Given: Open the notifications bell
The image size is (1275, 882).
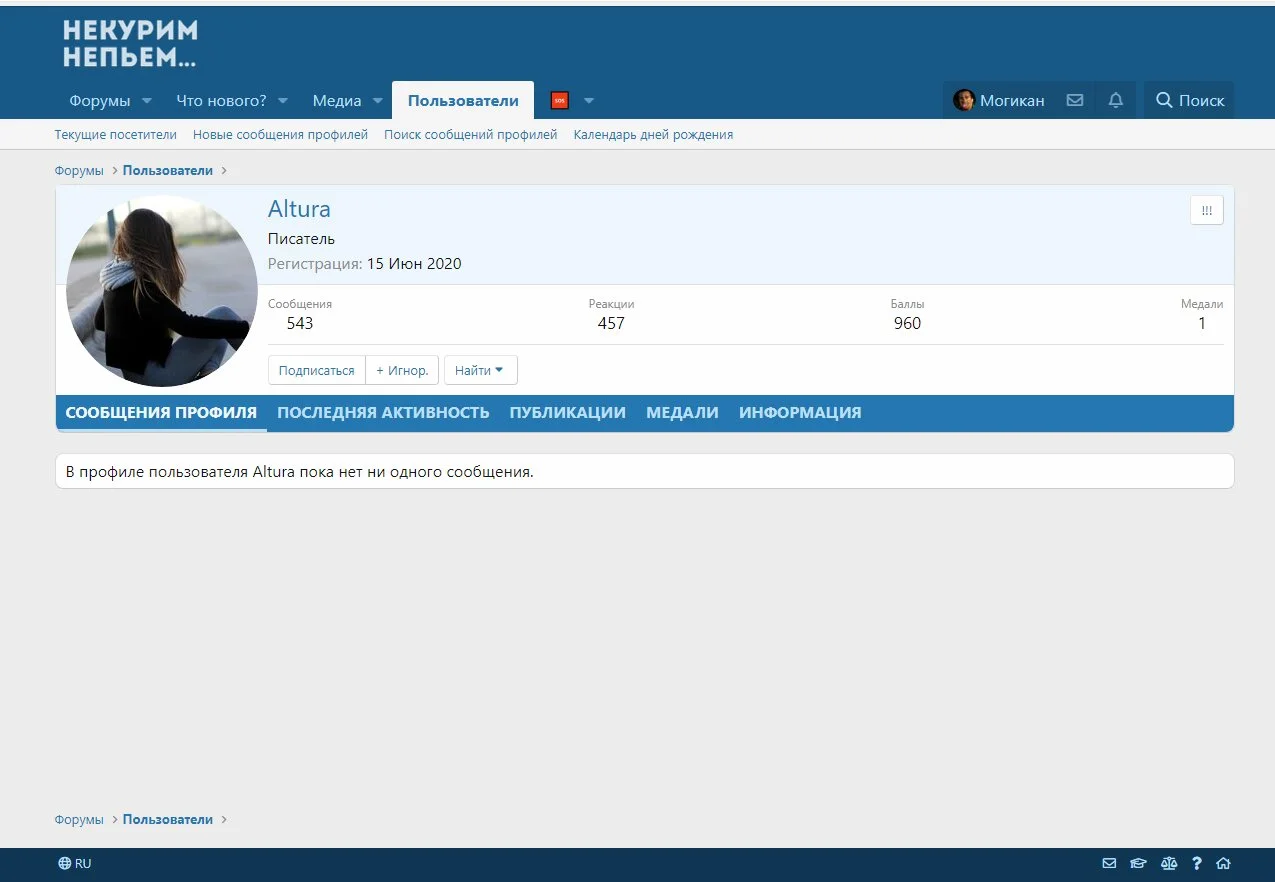Looking at the screenshot, I should coord(1116,100).
